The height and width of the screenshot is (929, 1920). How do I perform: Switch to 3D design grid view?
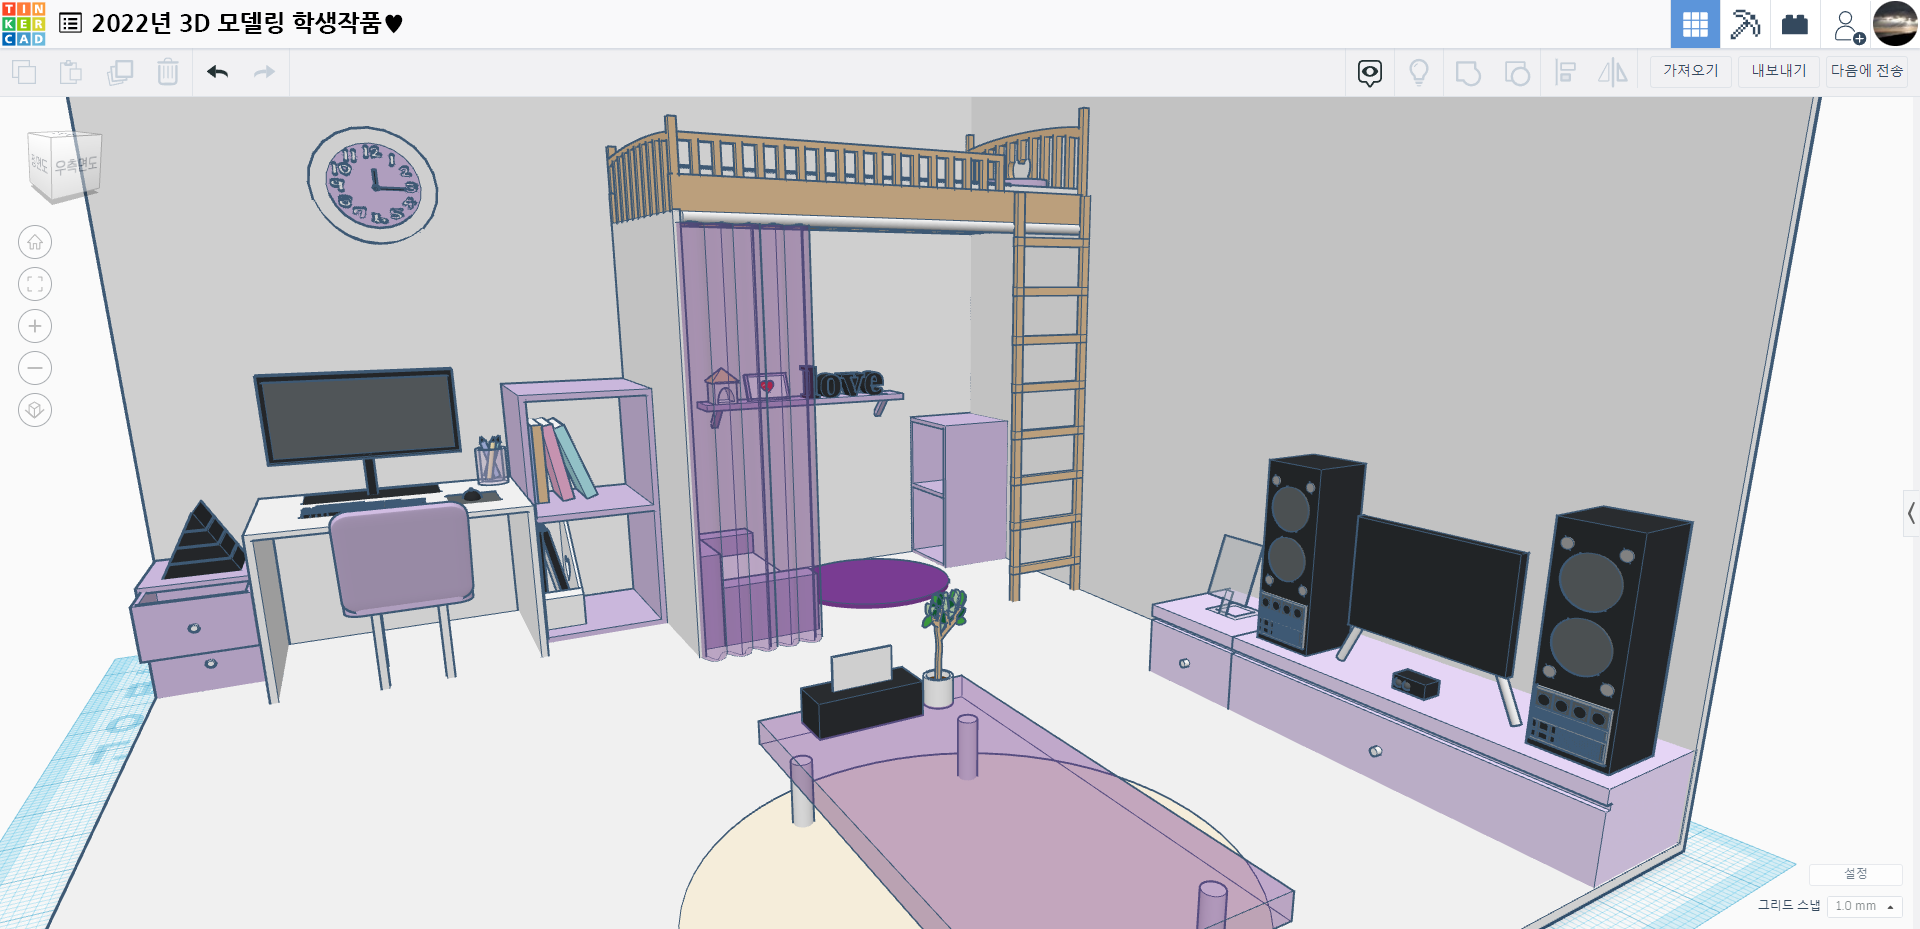[1695, 24]
